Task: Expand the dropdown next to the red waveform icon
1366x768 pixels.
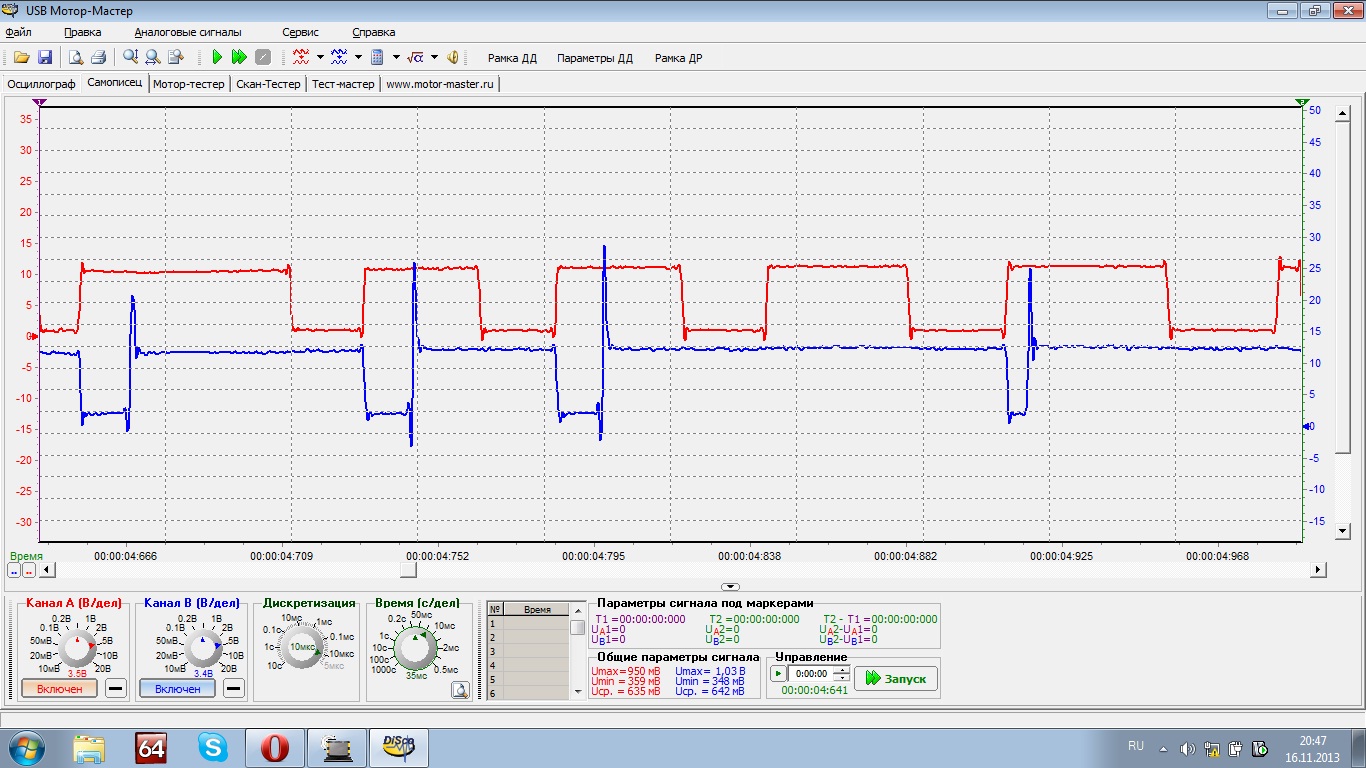Action: click(x=320, y=58)
